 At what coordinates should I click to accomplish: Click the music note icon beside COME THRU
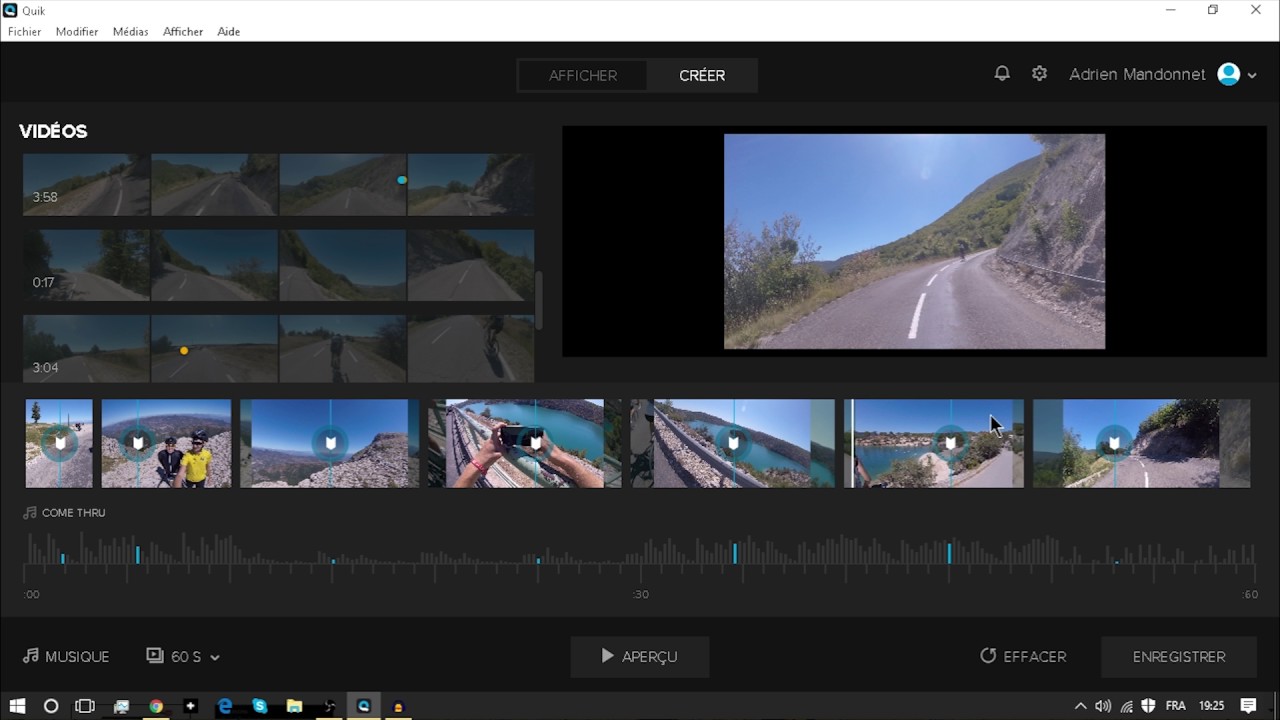click(30, 513)
